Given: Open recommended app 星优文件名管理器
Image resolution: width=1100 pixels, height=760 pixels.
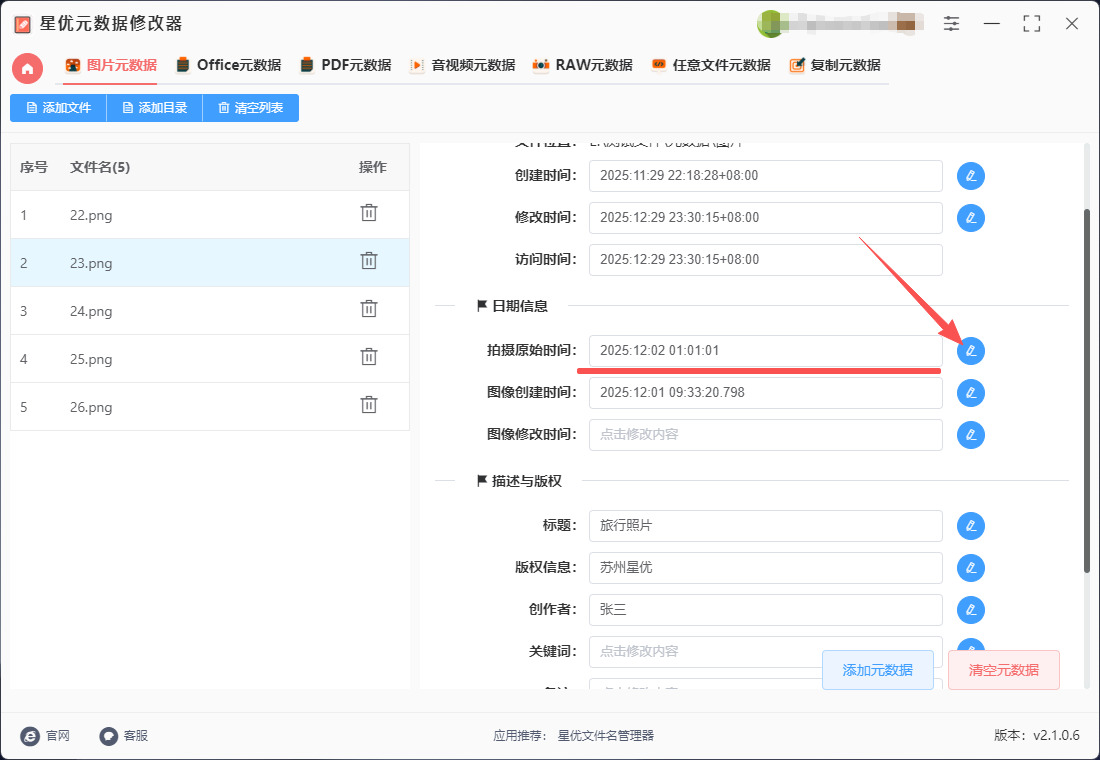Looking at the screenshot, I should click(605, 735).
